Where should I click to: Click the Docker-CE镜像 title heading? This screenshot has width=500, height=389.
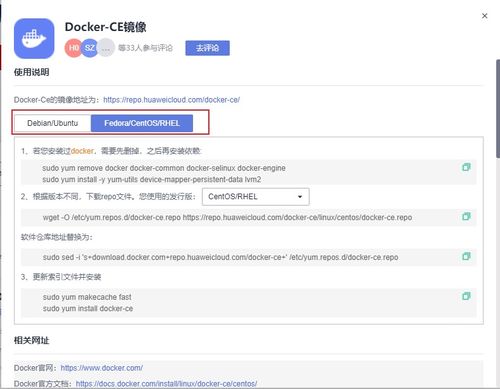click(105, 27)
